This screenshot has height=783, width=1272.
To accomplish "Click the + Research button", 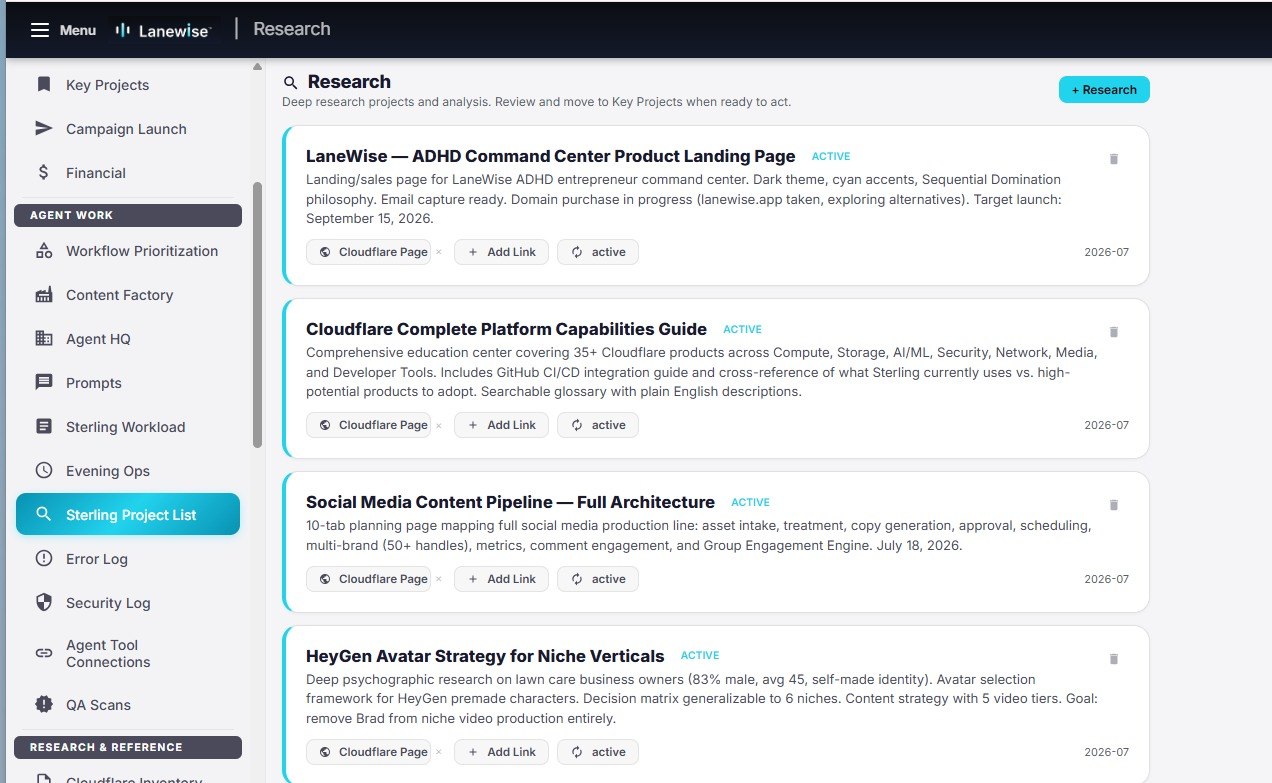I will 1104,90.
